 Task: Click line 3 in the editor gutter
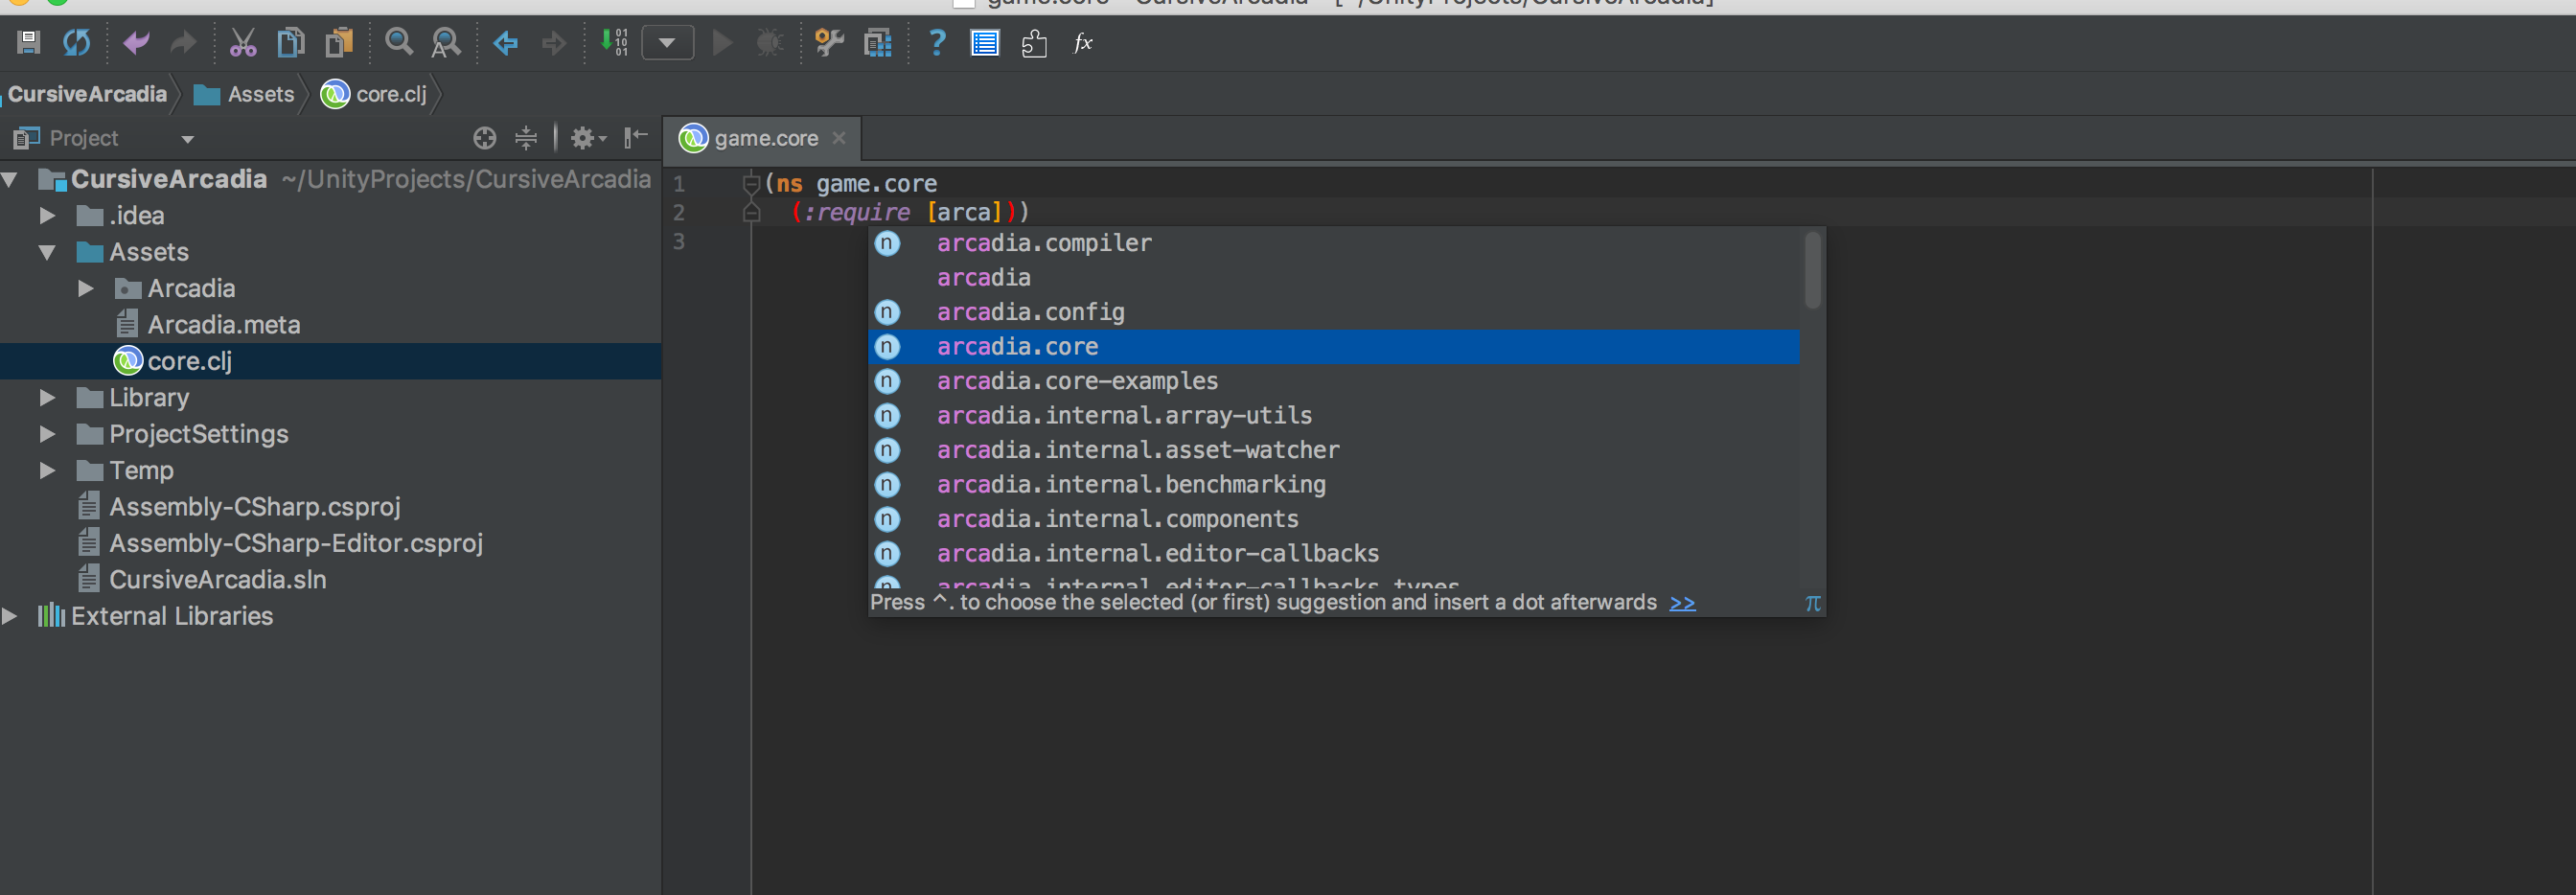point(679,241)
